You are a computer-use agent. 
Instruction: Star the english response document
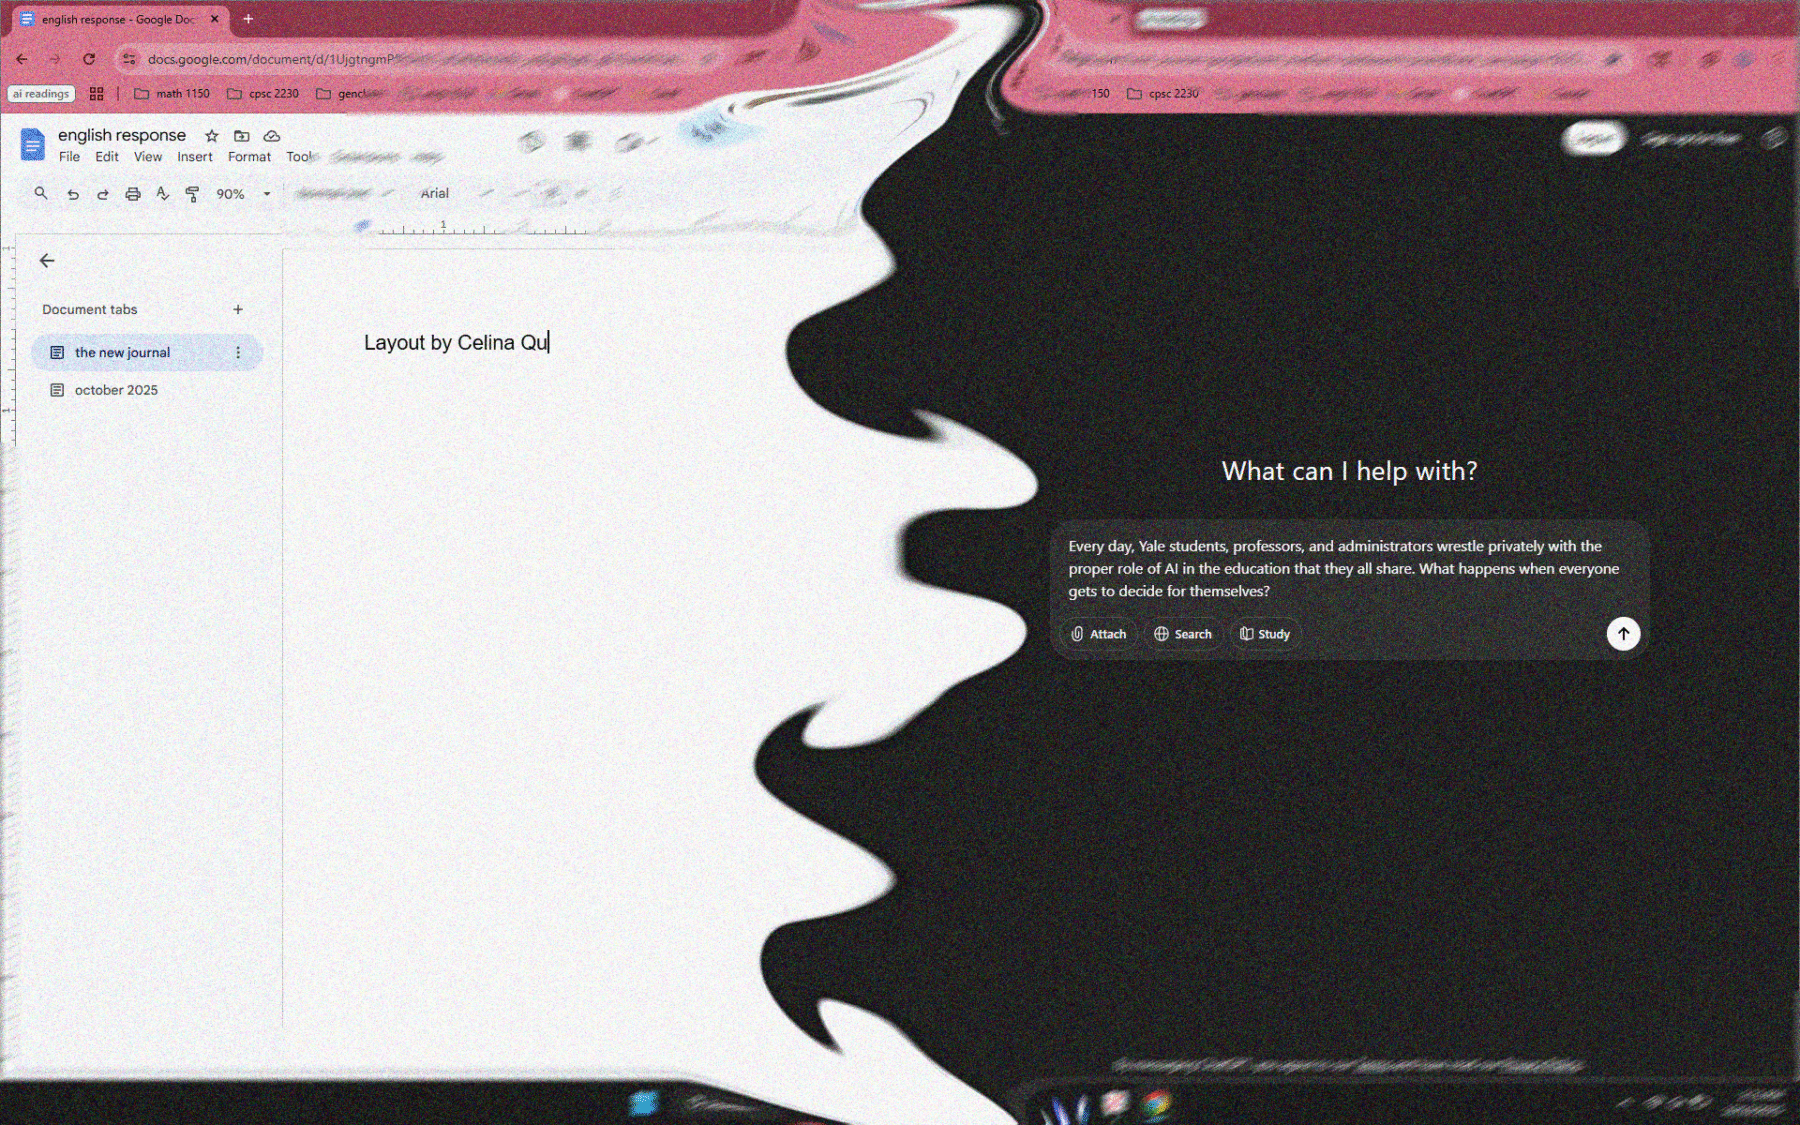(211, 136)
